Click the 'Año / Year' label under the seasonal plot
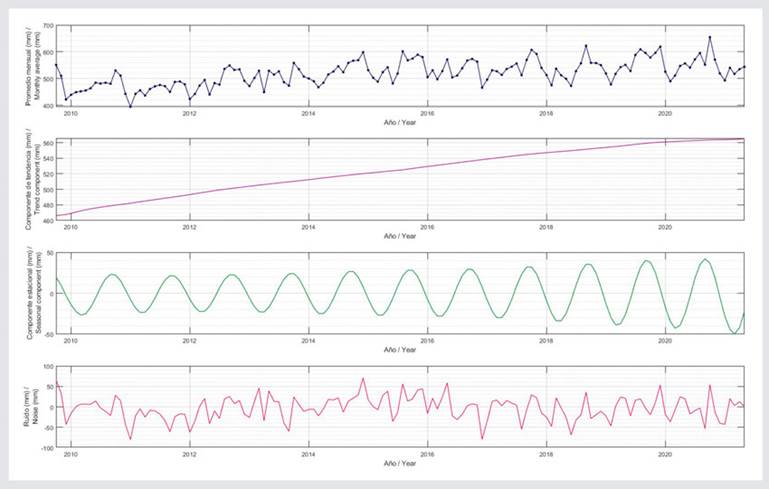 pyautogui.click(x=401, y=350)
